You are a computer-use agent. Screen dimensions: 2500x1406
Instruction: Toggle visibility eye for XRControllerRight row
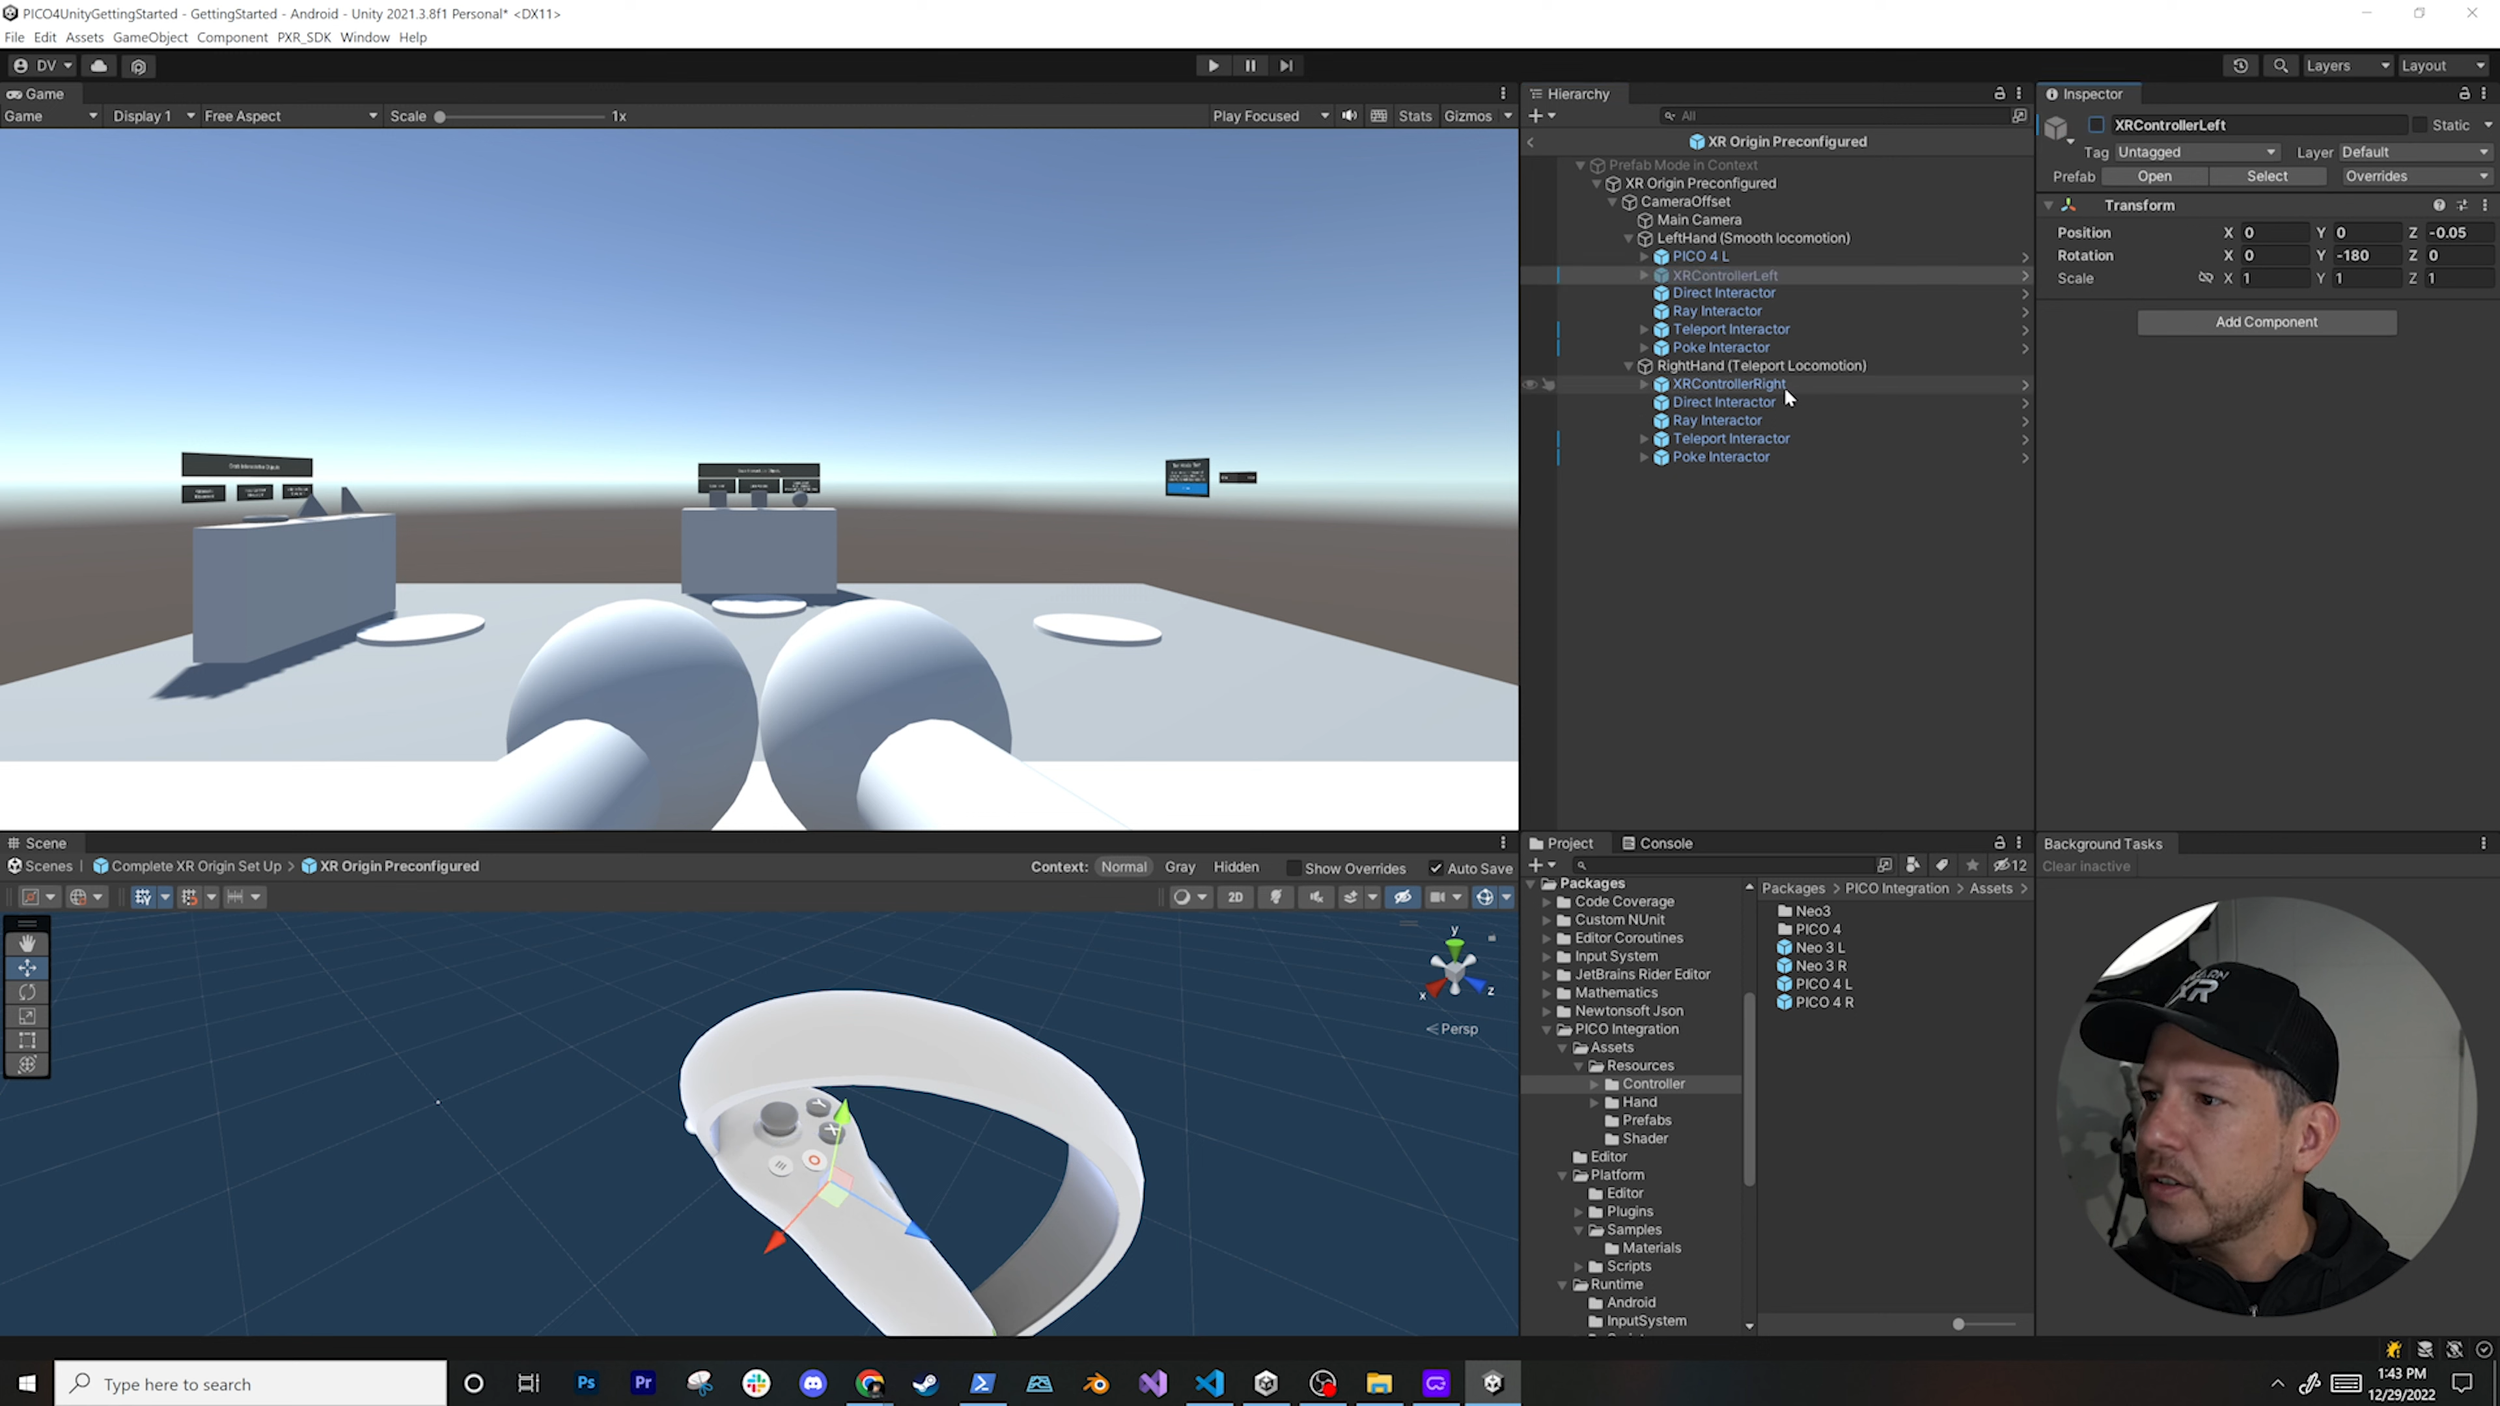coord(1529,384)
